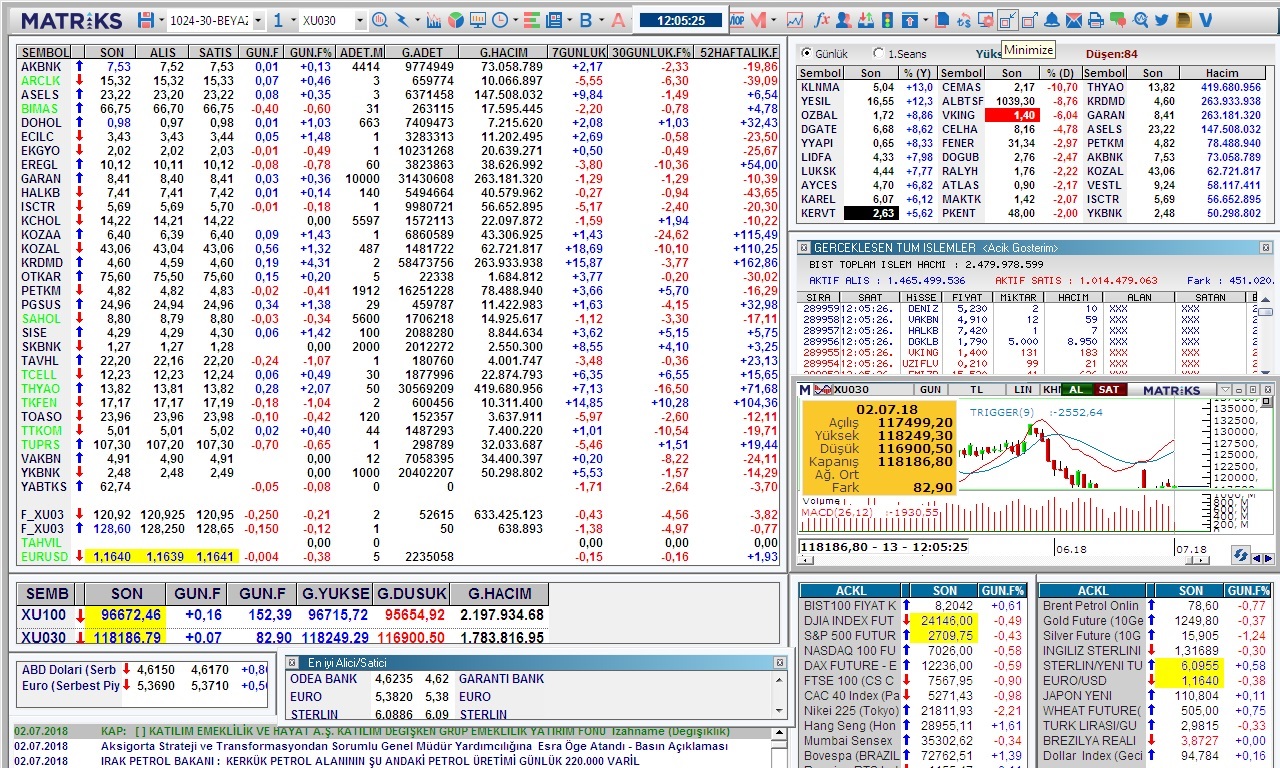Expand the arrow next to lightning icon
The width and height of the screenshot is (1280, 768).
[417, 20]
